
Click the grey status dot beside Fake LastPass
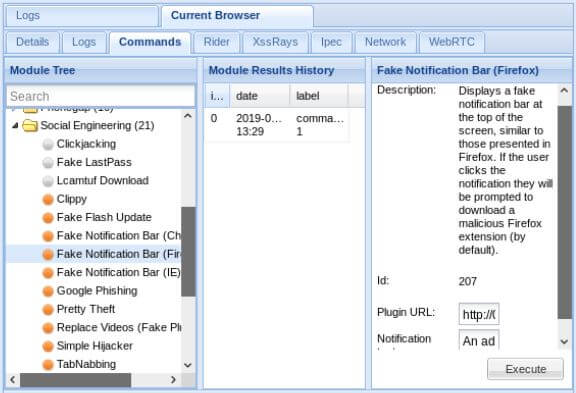[x=48, y=163]
